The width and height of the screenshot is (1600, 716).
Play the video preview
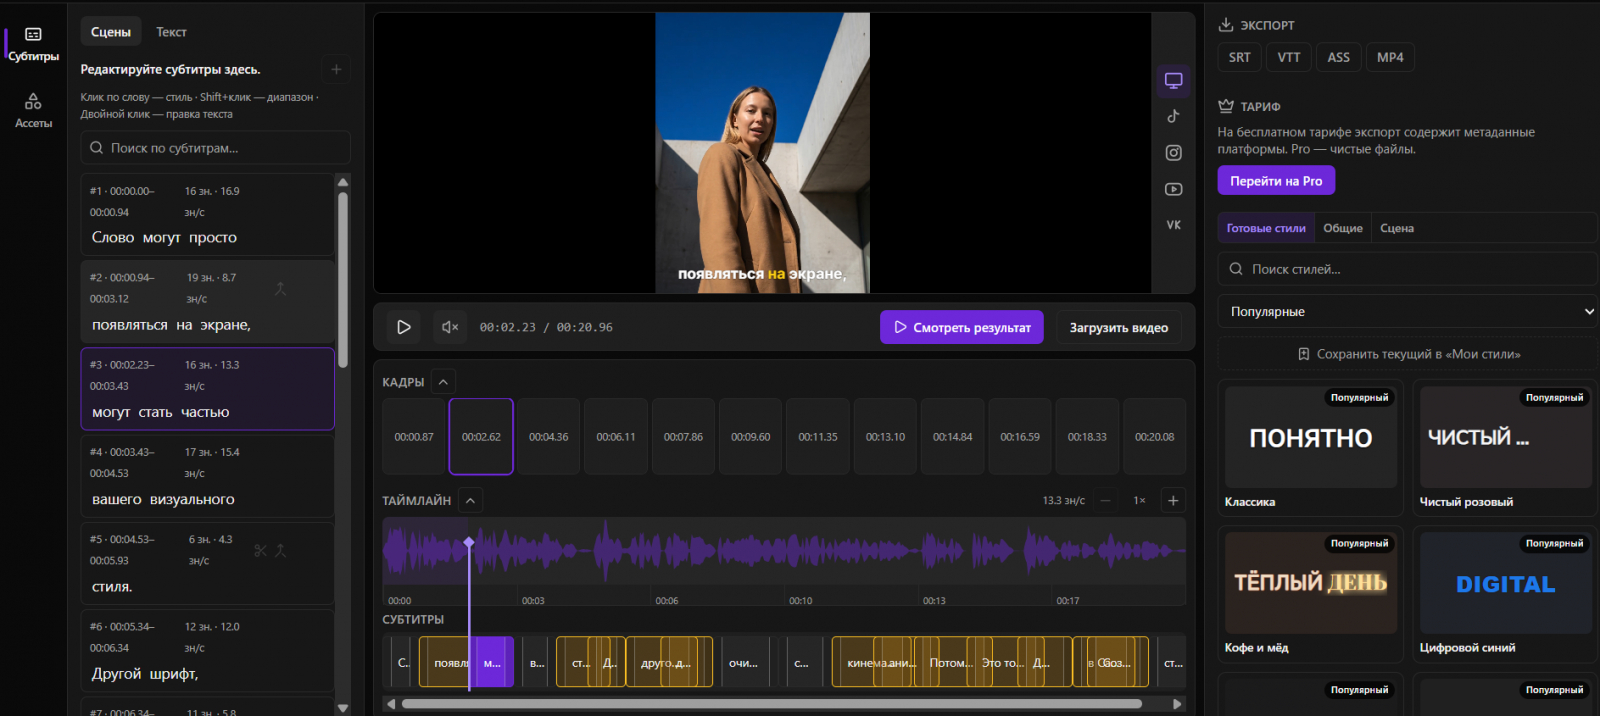pyautogui.click(x=404, y=327)
